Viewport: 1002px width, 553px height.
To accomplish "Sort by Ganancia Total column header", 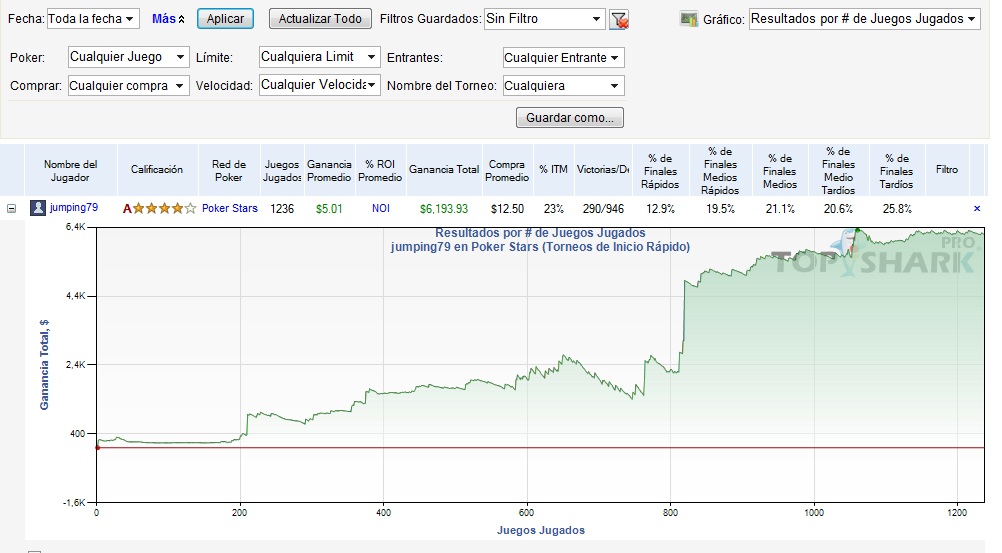I will 444,169.
